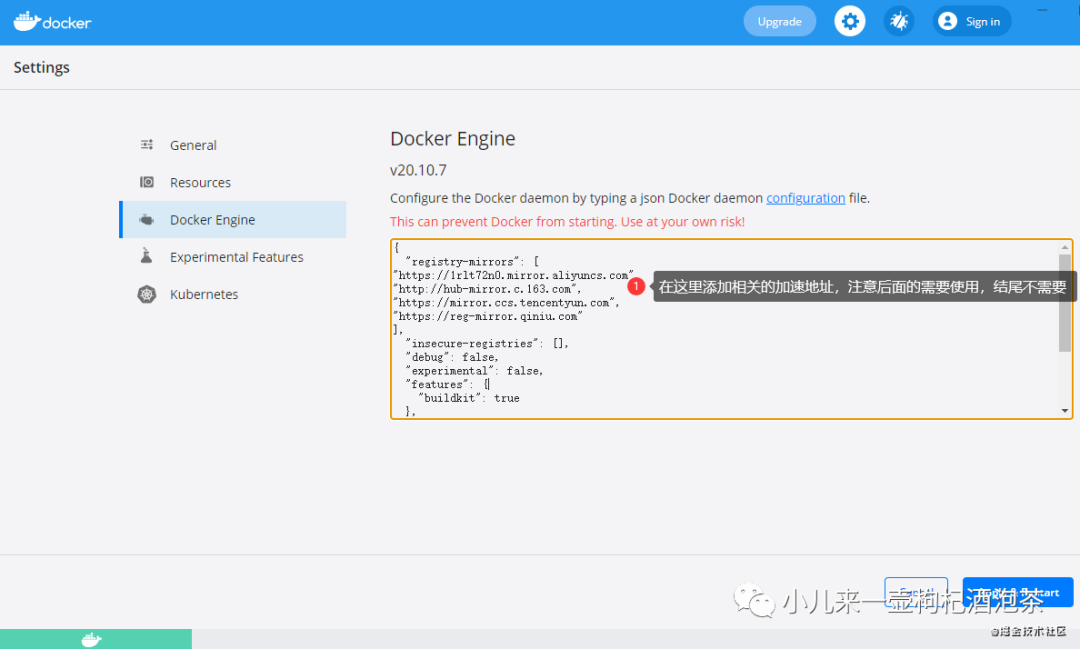Click the user avatar icon in Sign in

pyautogui.click(x=948, y=21)
